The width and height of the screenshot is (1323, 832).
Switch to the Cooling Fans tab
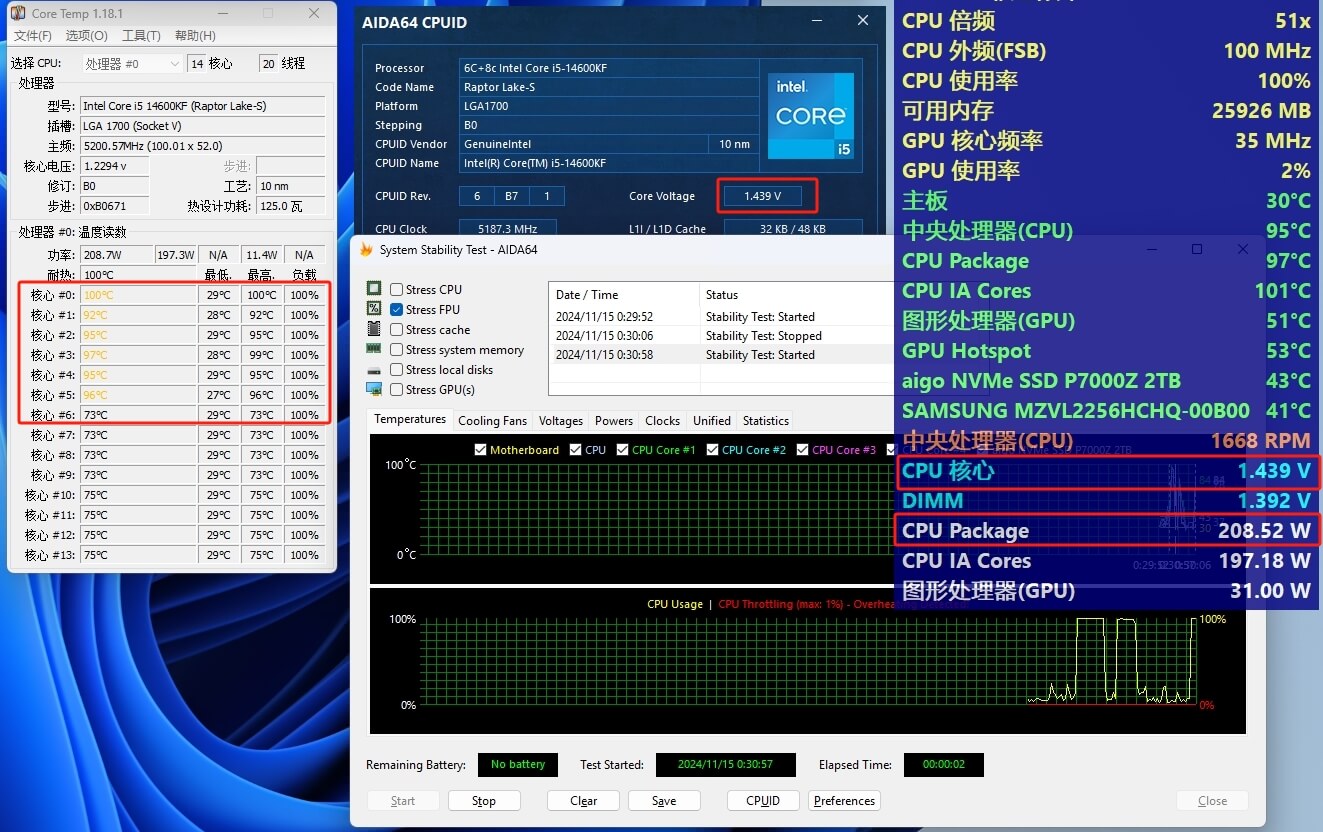click(x=492, y=421)
